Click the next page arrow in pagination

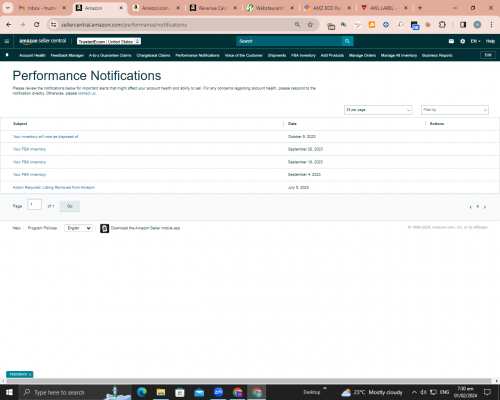(x=485, y=207)
